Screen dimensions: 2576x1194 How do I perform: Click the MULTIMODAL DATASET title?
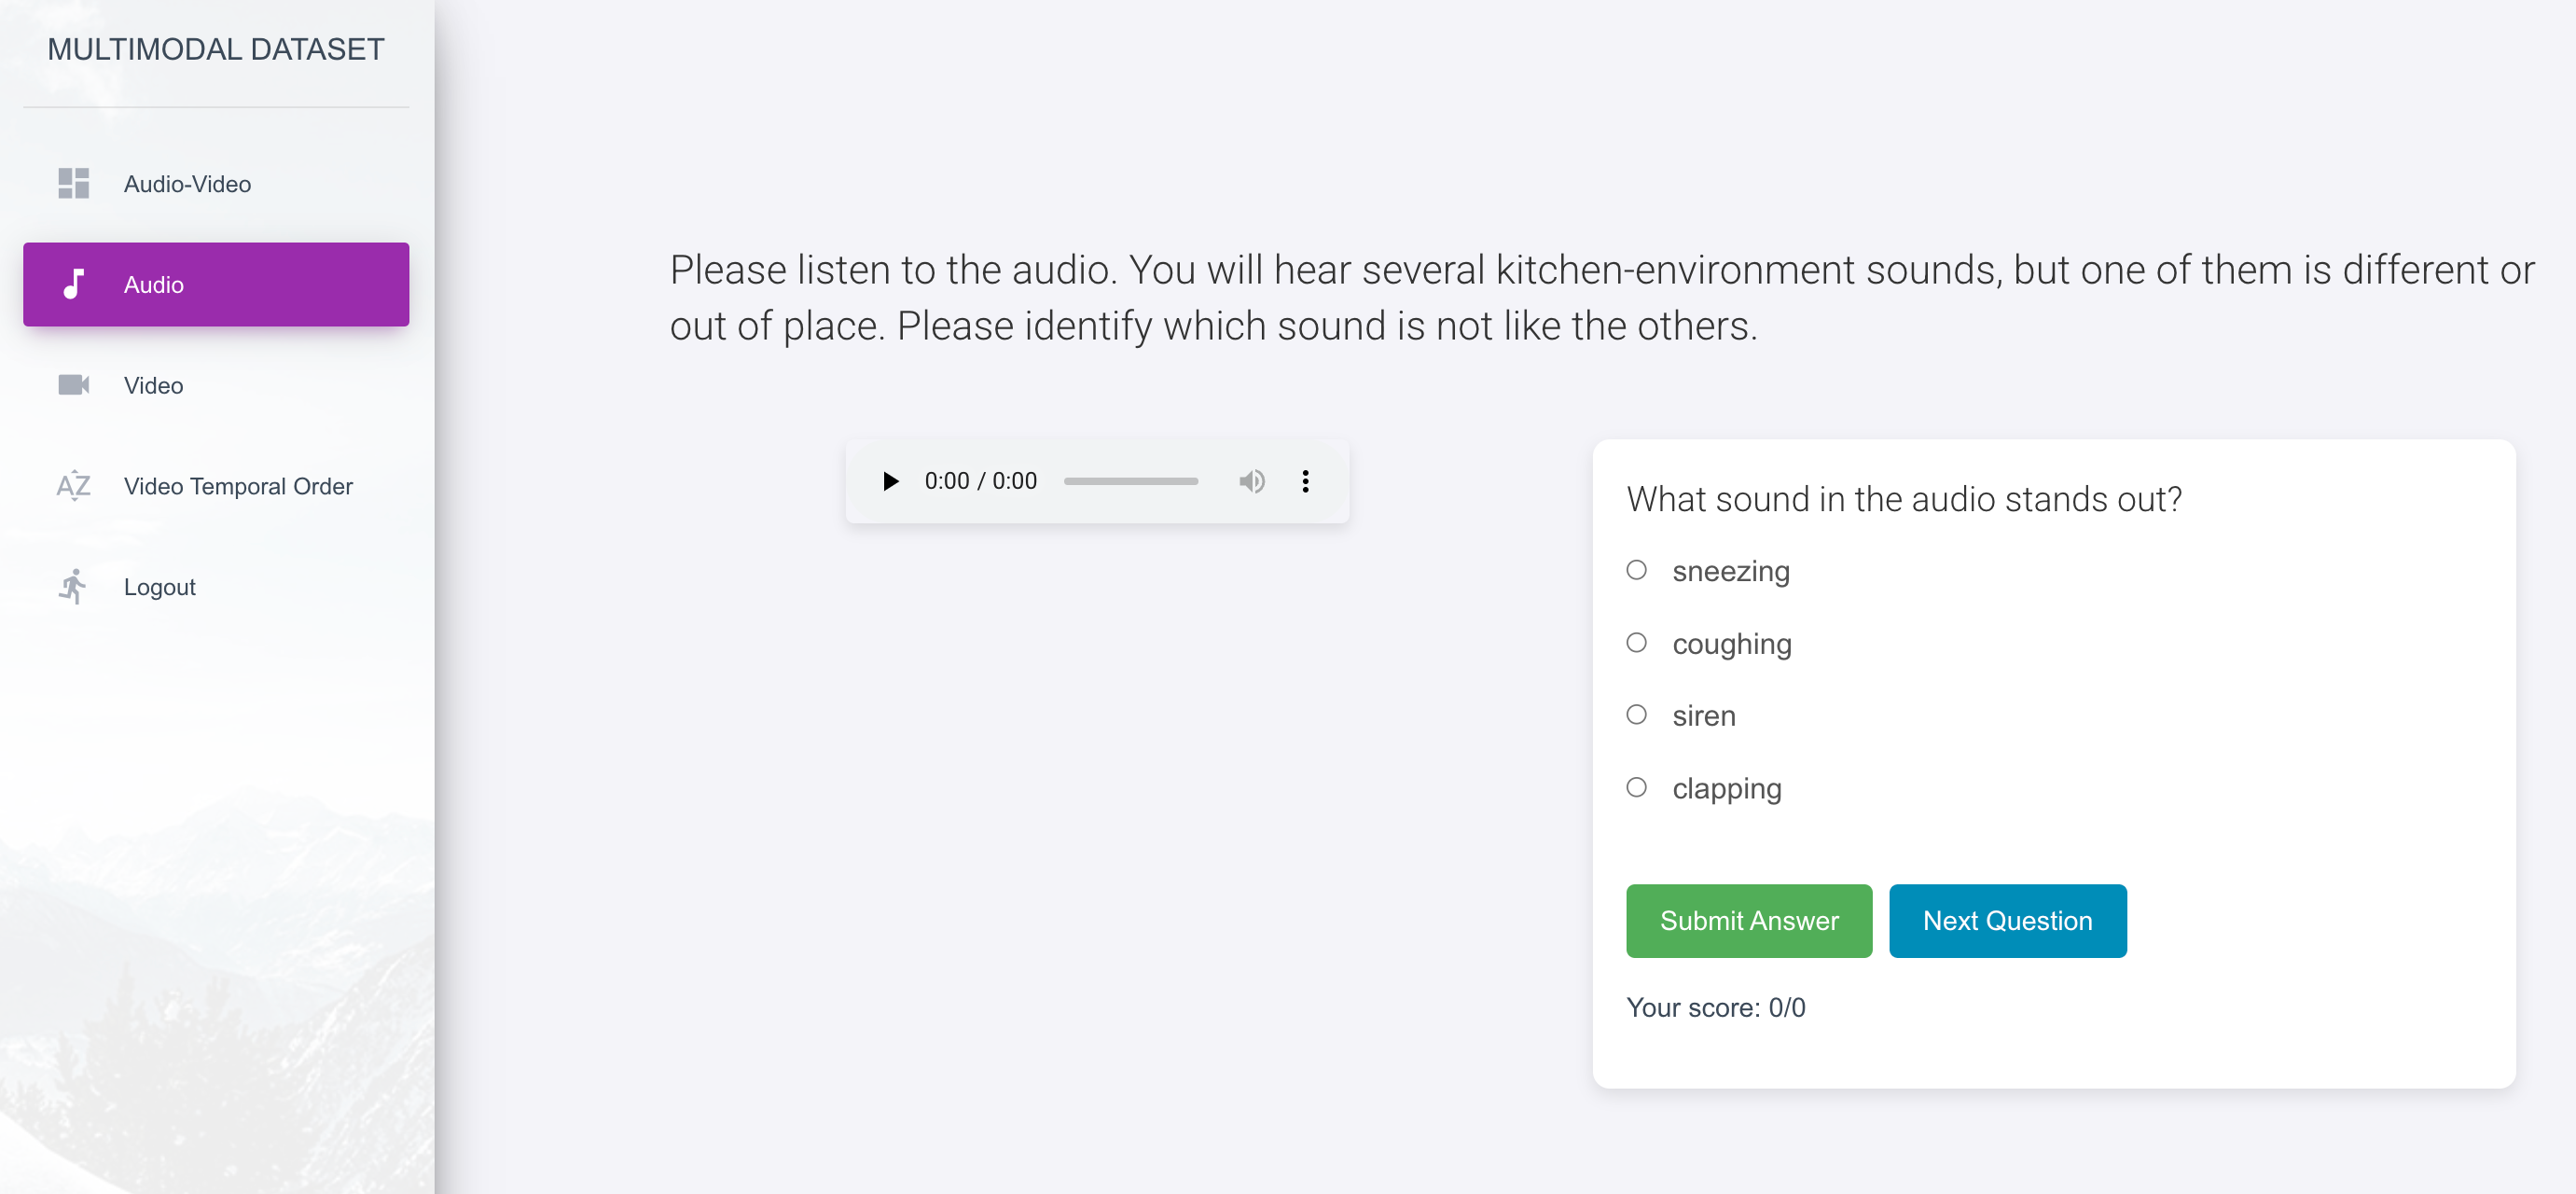click(215, 49)
